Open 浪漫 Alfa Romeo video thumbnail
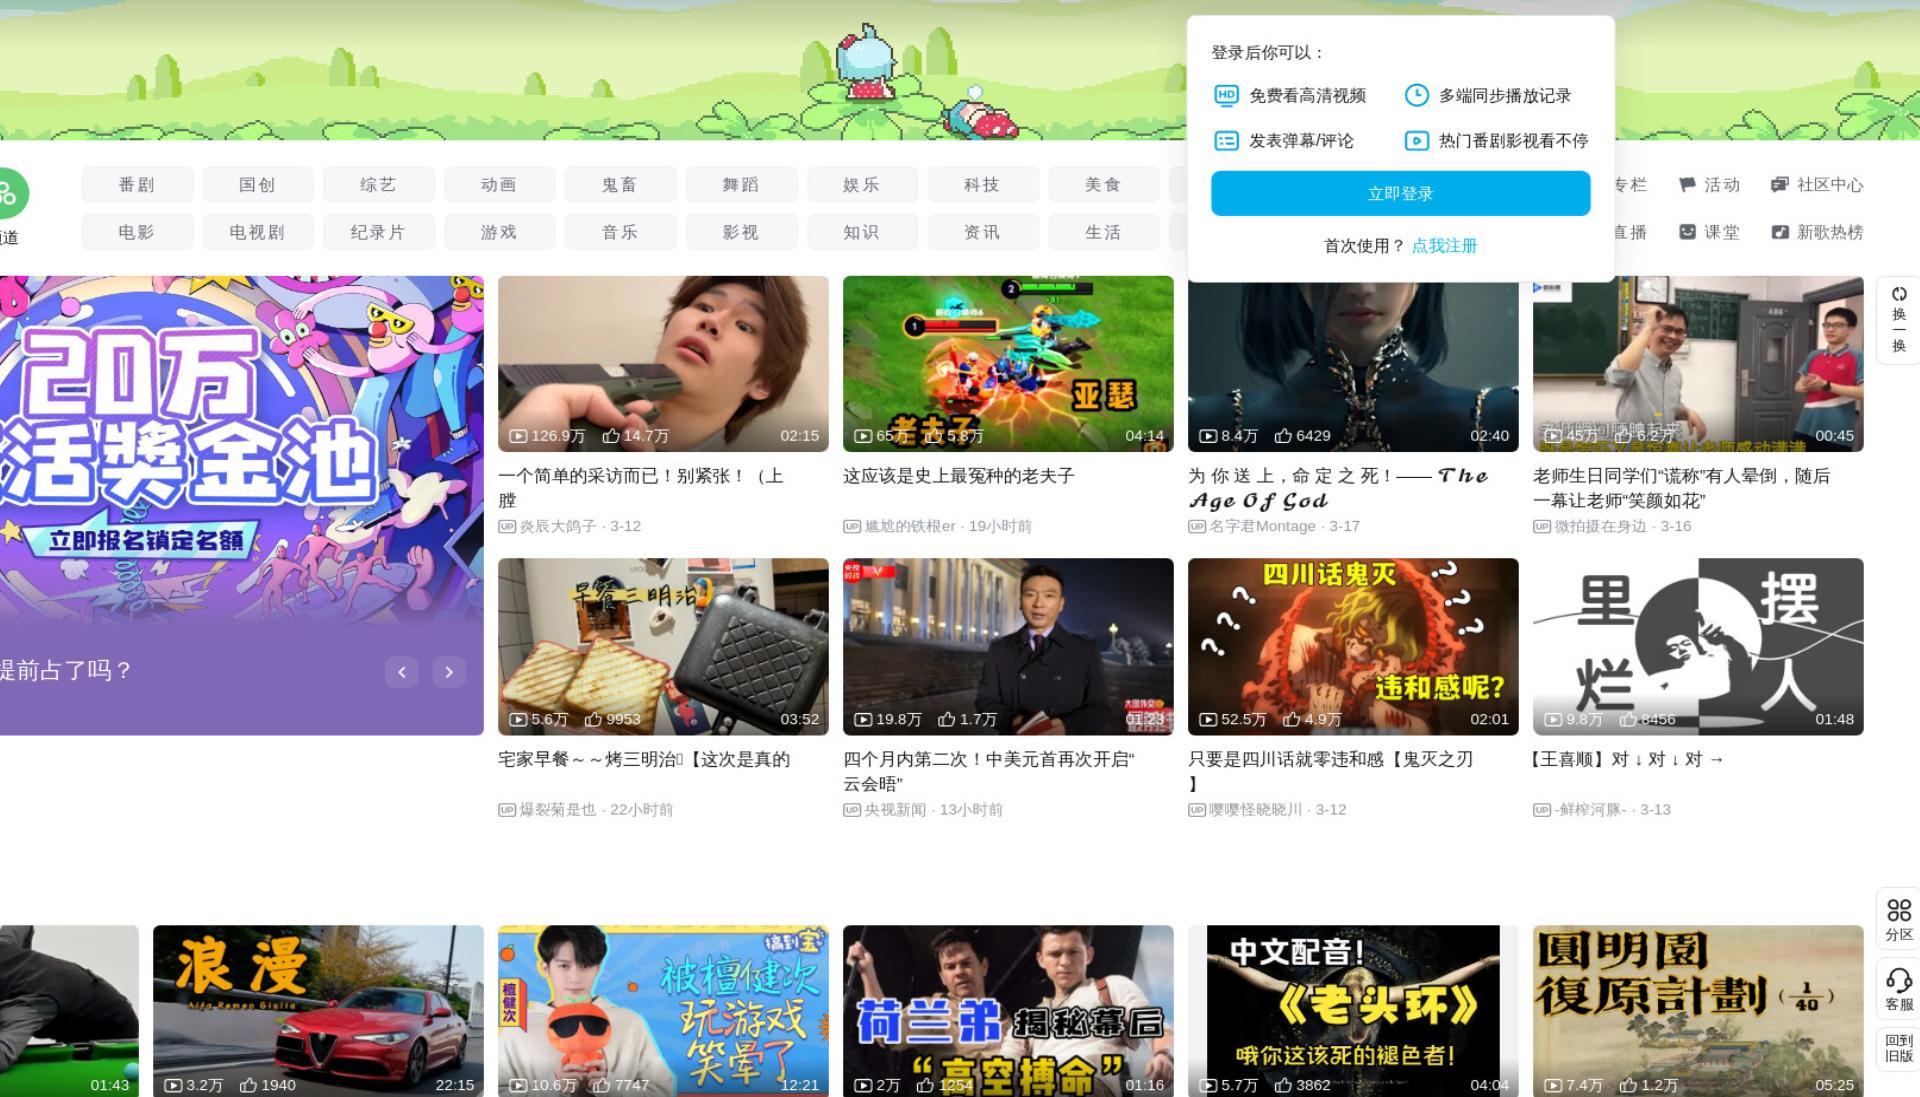This screenshot has height=1097, width=1920. point(318,1011)
